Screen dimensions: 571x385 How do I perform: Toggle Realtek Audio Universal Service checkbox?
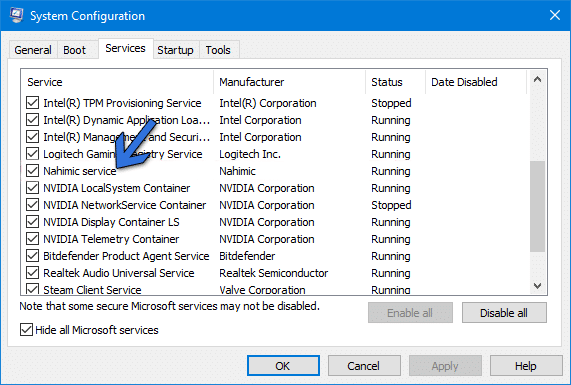(32, 273)
